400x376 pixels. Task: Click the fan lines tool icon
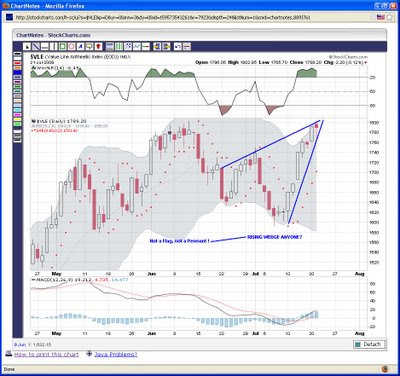128,46
